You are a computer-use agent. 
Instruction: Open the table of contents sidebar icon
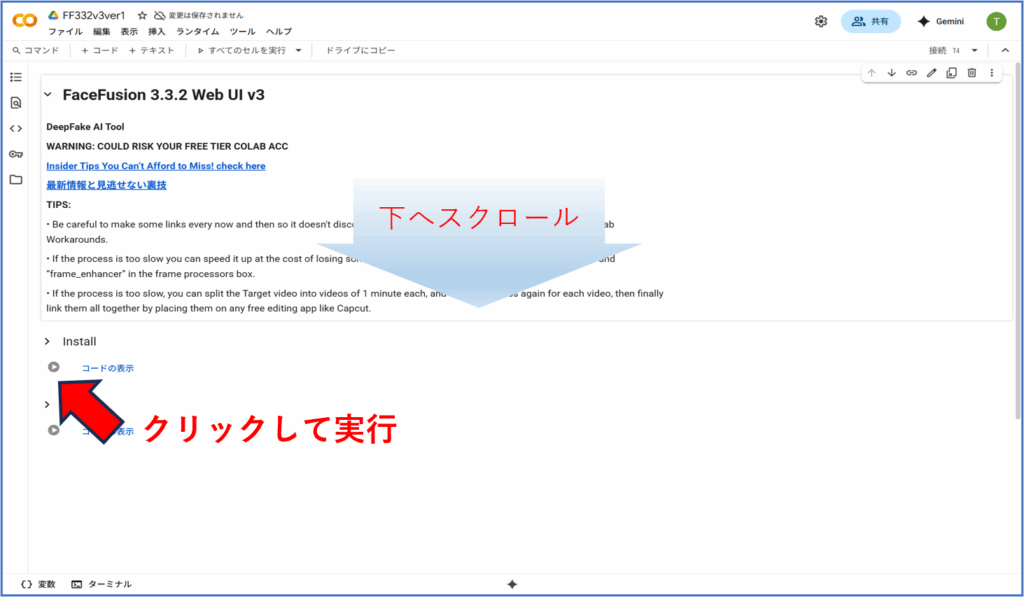(x=16, y=77)
